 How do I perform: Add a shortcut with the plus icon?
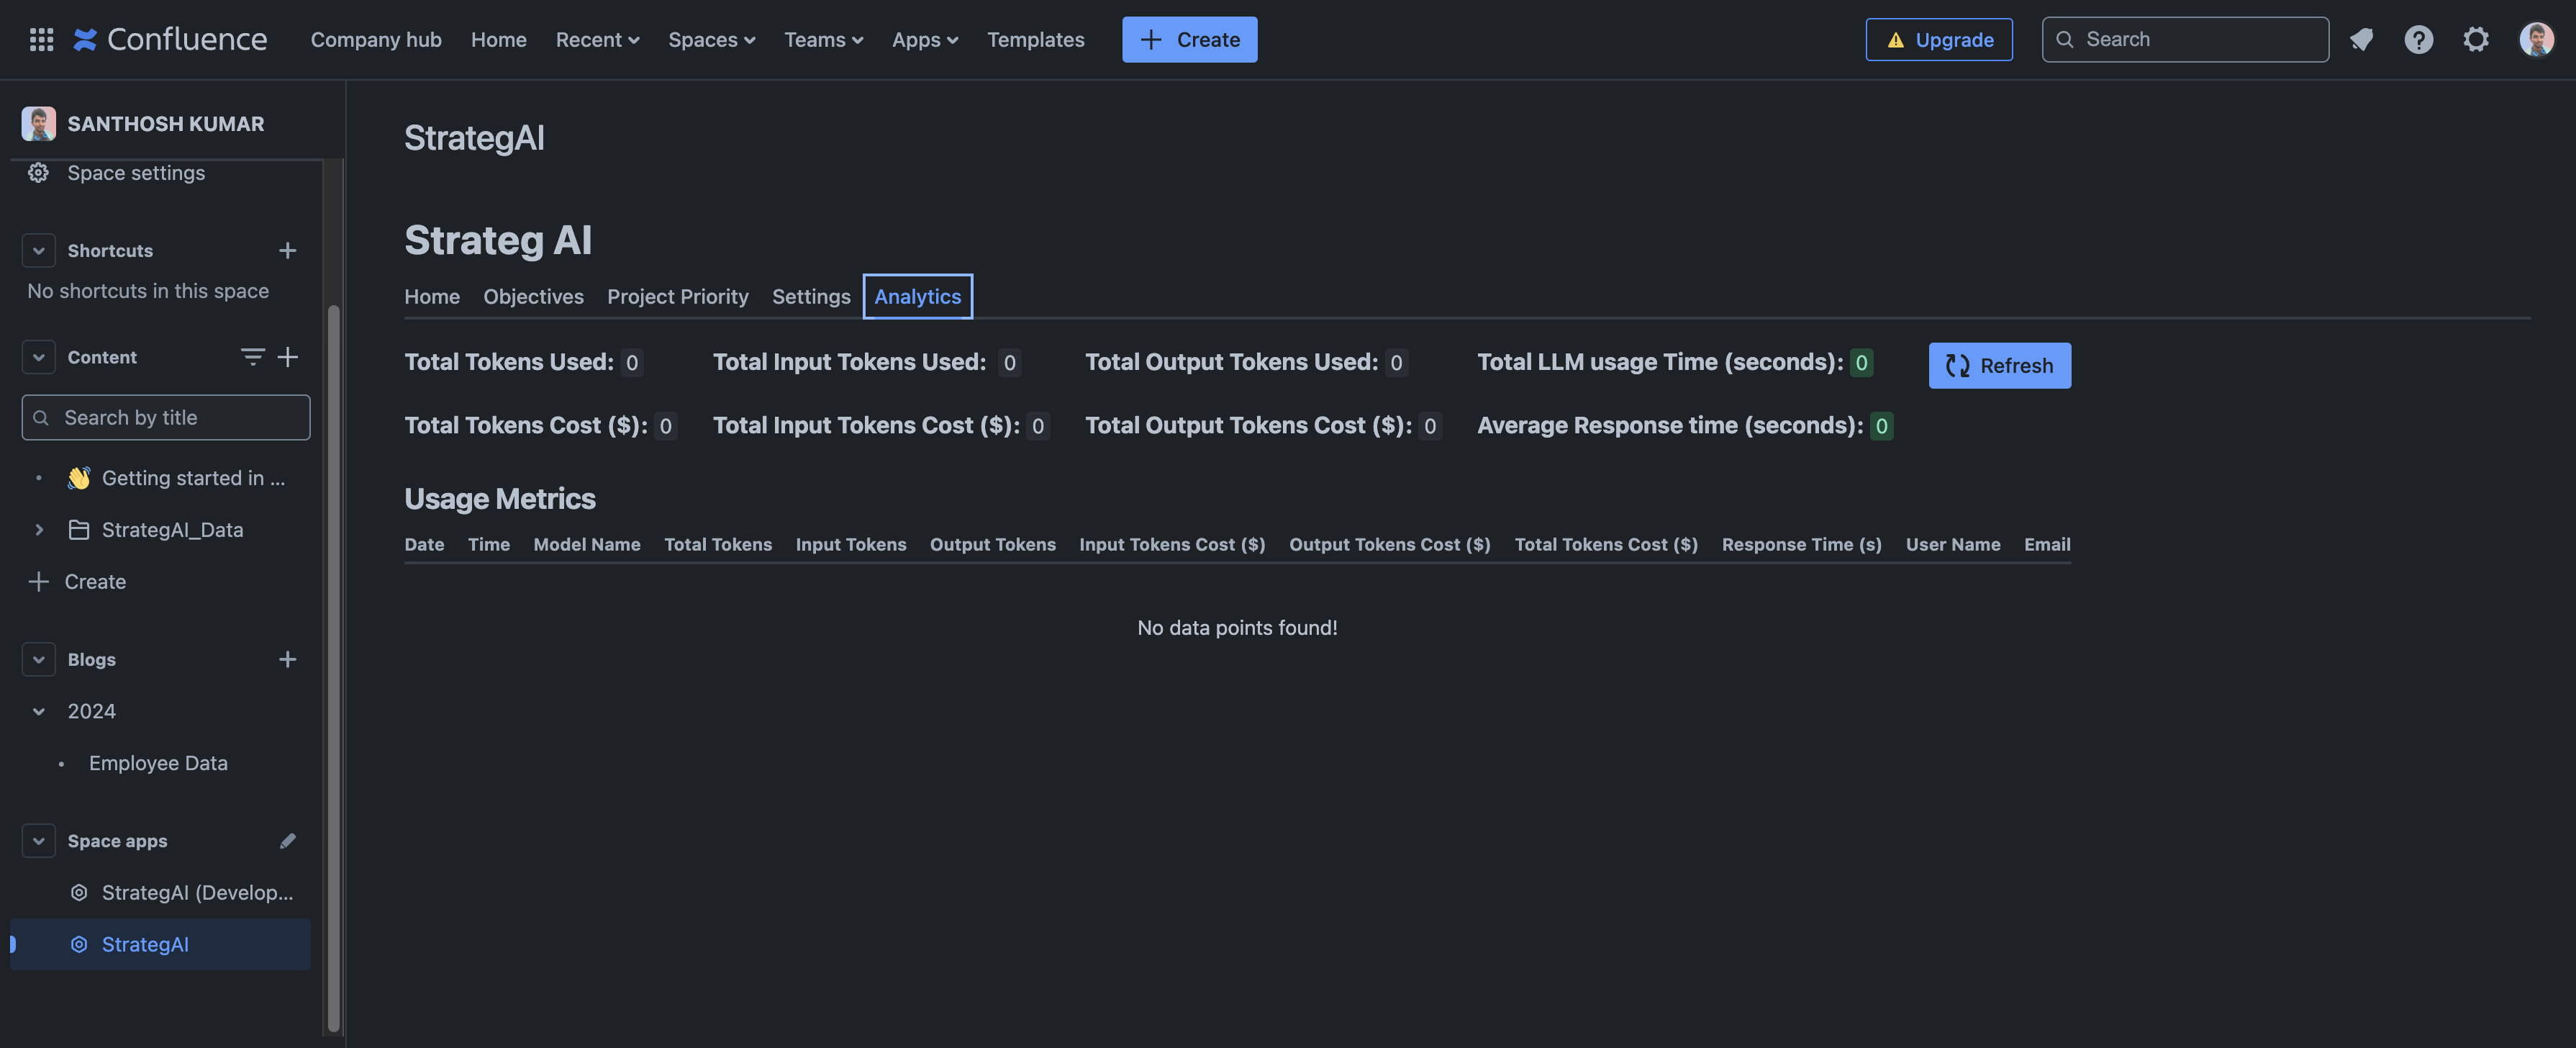coord(287,250)
